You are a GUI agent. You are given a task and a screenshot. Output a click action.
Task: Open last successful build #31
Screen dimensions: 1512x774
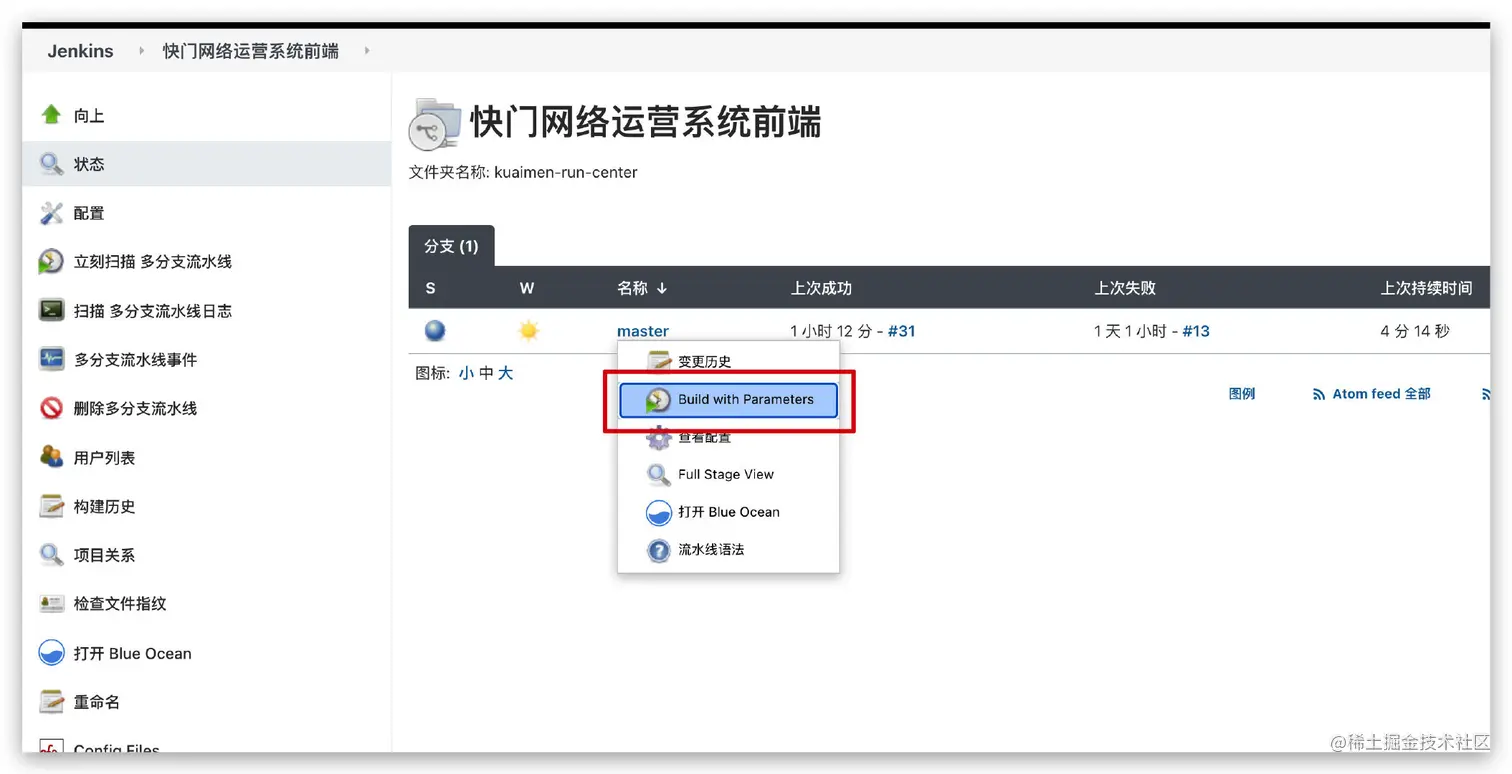tap(902, 331)
